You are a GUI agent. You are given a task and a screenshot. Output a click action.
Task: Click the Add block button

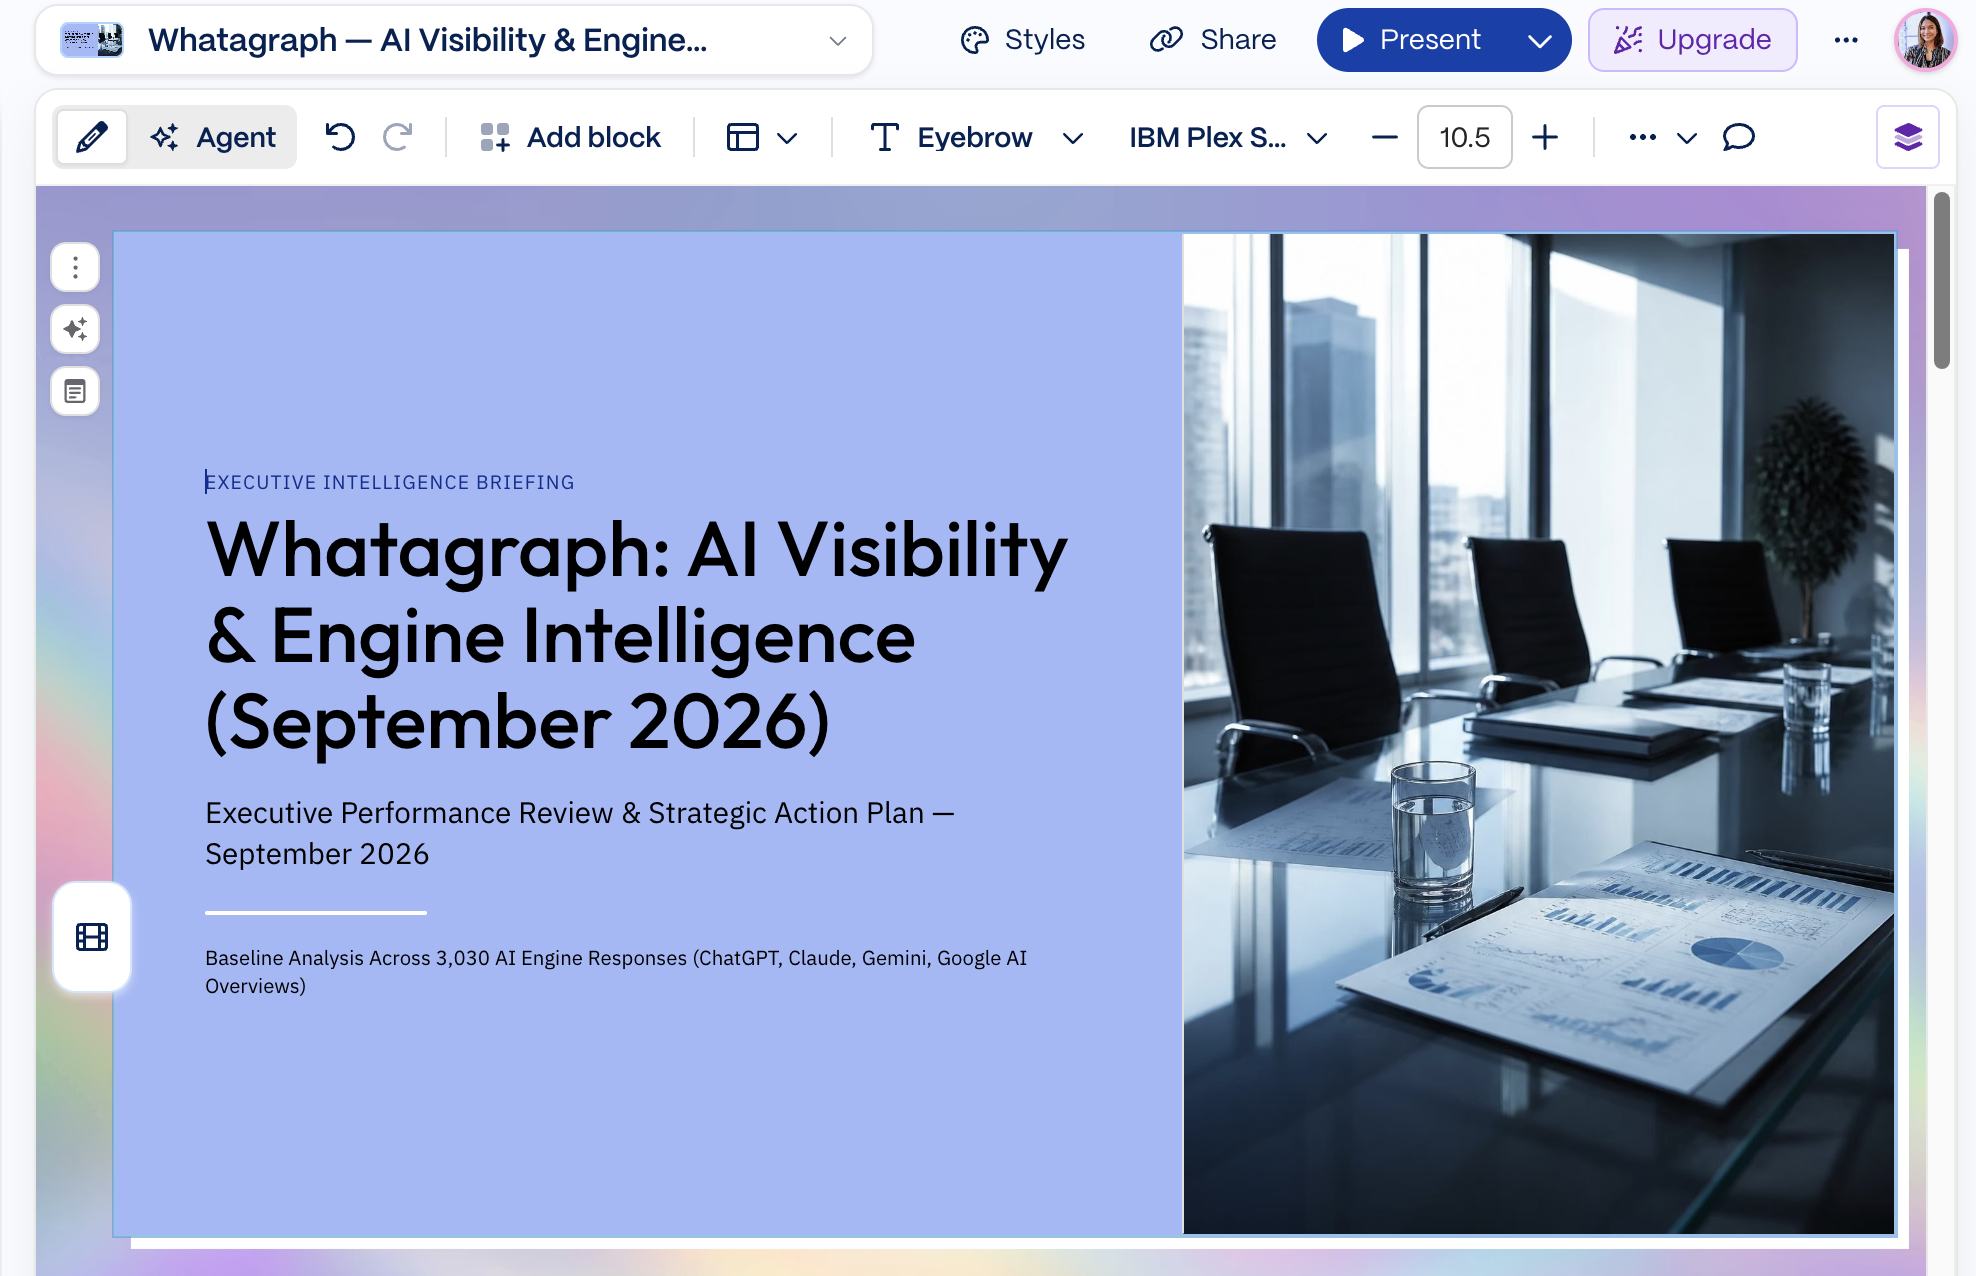[x=570, y=137]
